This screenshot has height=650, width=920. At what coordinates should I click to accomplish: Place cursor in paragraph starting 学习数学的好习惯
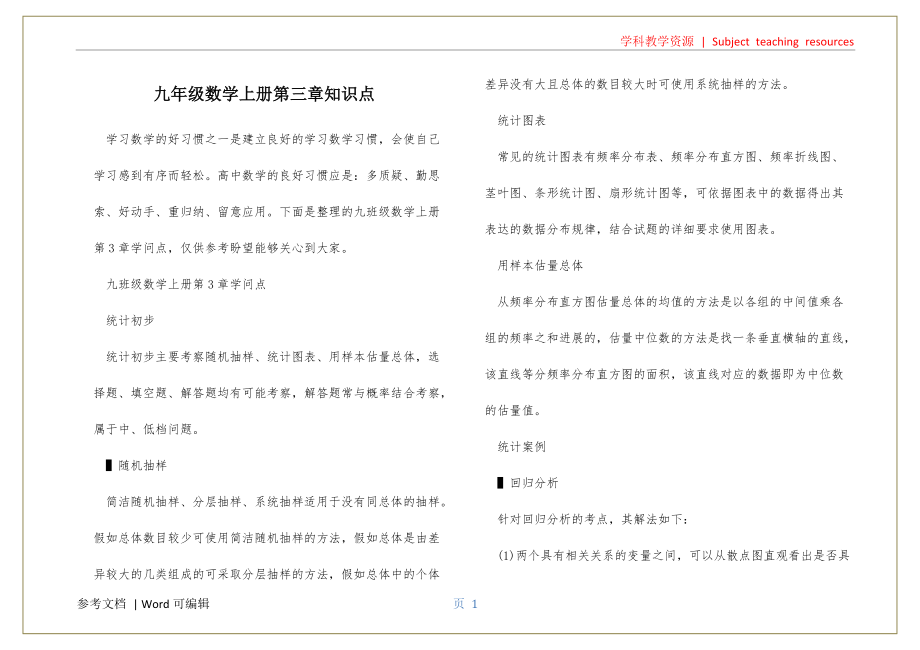pos(270,139)
